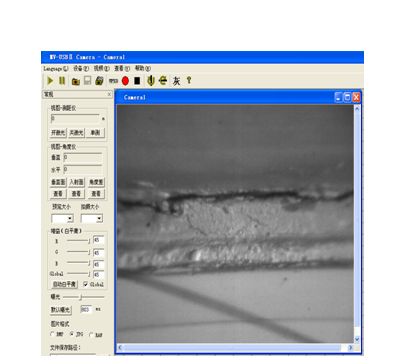The width and height of the screenshot is (408, 364).
Task: Toggle grayscale mode with 灰 icon
Action: pyautogui.click(x=176, y=81)
